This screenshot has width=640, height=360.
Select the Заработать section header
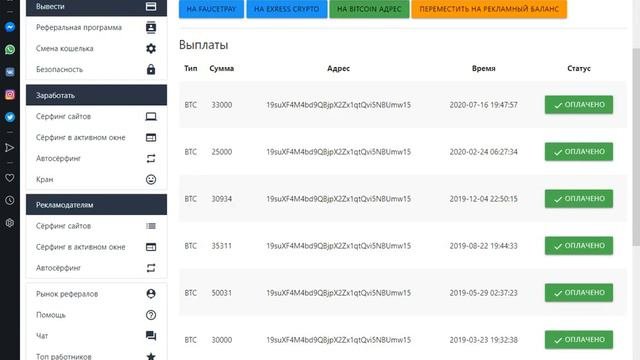(x=96, y=95)
